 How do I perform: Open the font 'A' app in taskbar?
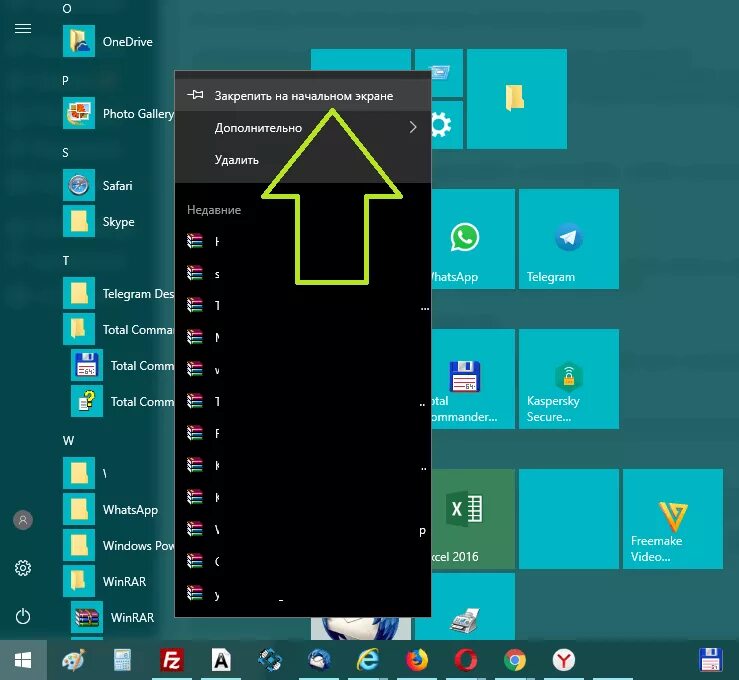pos(221,660)
